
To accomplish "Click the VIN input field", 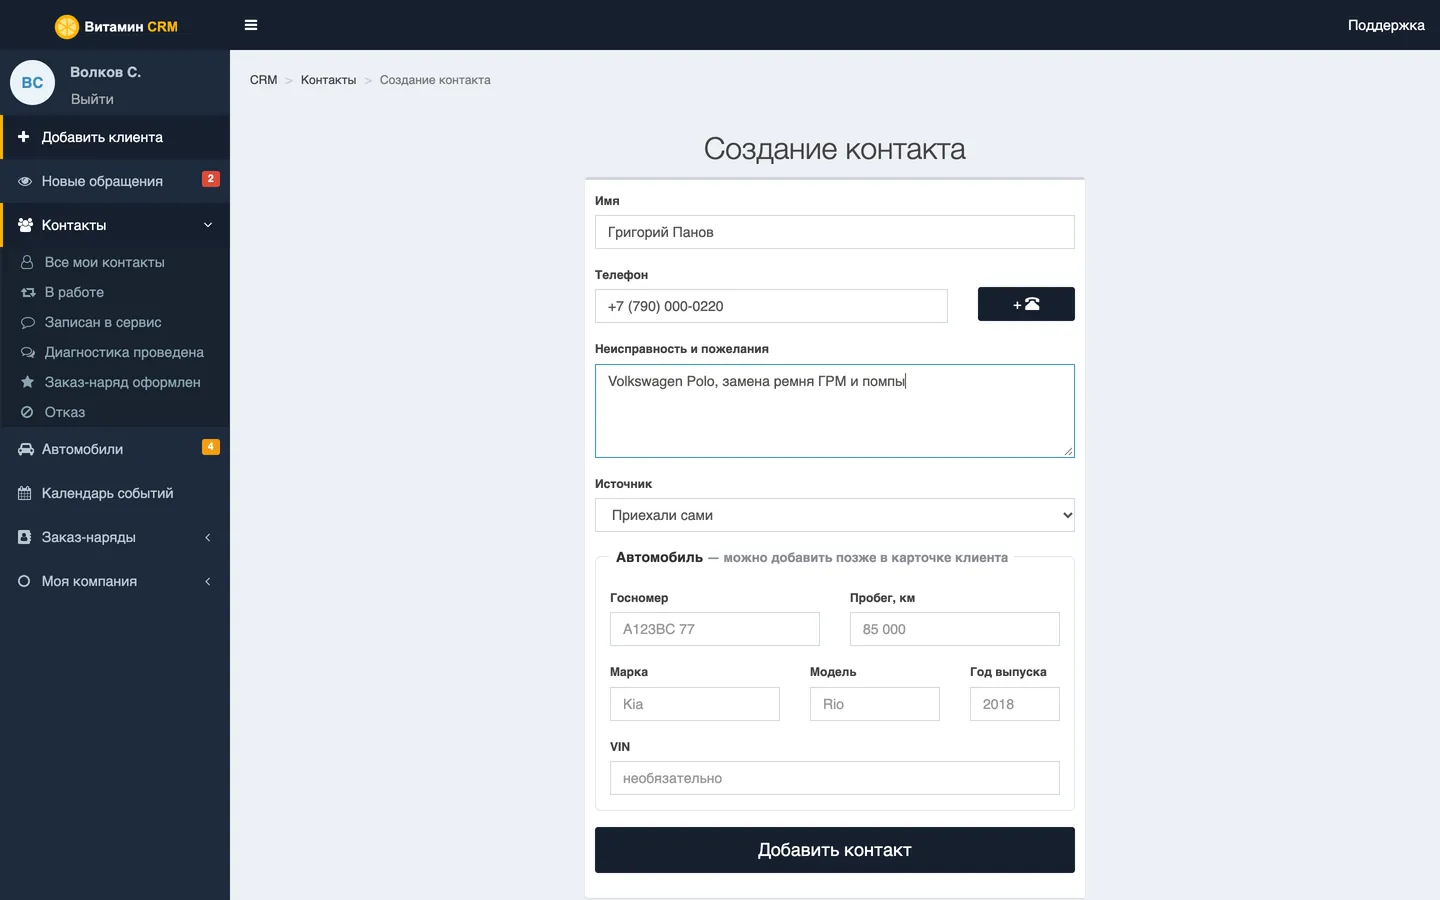I will tap(835, 778).
